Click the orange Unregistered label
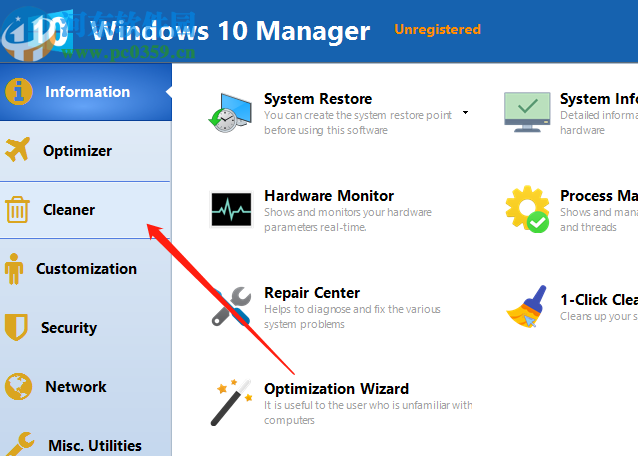Image resolution: width=638 pixels, height=456 pixels. [437, 29]
